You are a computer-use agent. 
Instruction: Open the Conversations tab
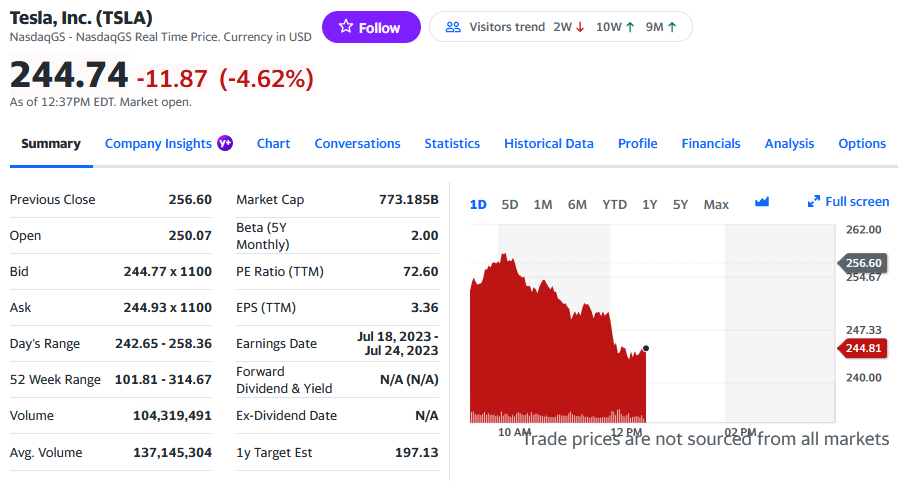[x=357, y=144]
